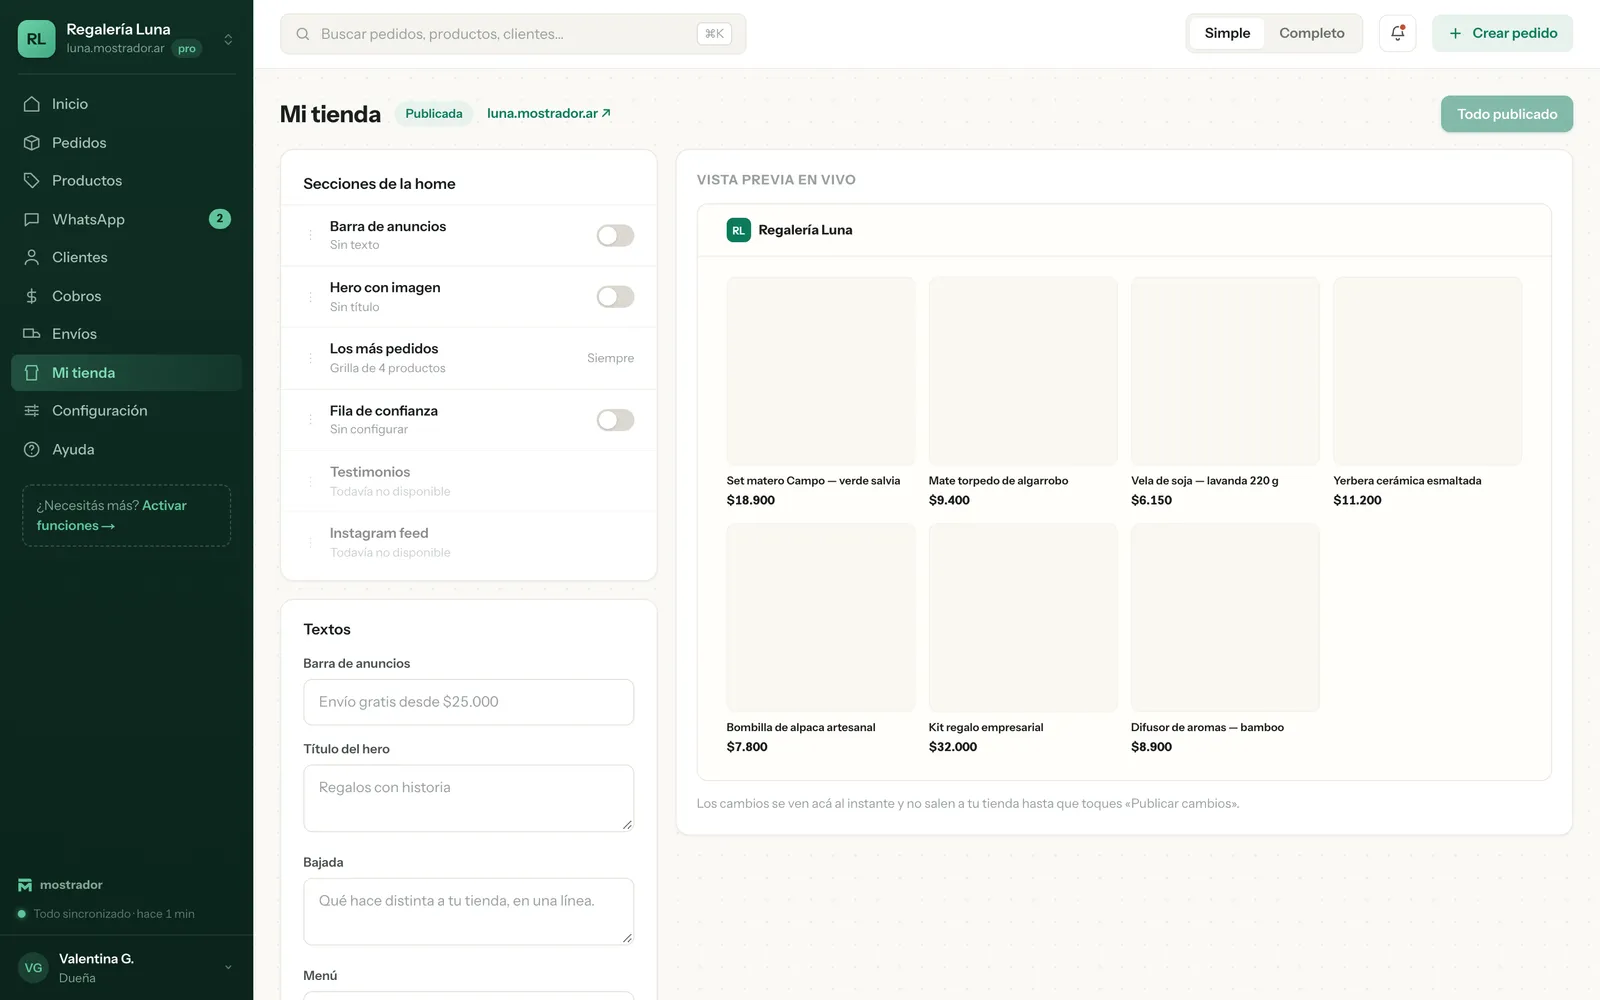Viewport: 1600px width, 1000px height.
Task: Open the luna.mostrador.ar store link
Action: (x=549, y=113)
